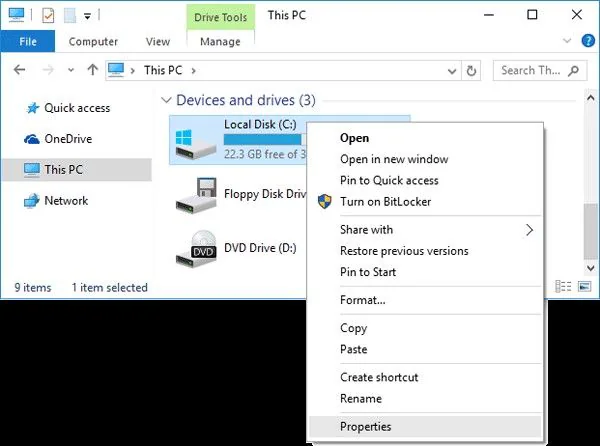Select the Drive Tools contextual tab header

tap(220, 17)
